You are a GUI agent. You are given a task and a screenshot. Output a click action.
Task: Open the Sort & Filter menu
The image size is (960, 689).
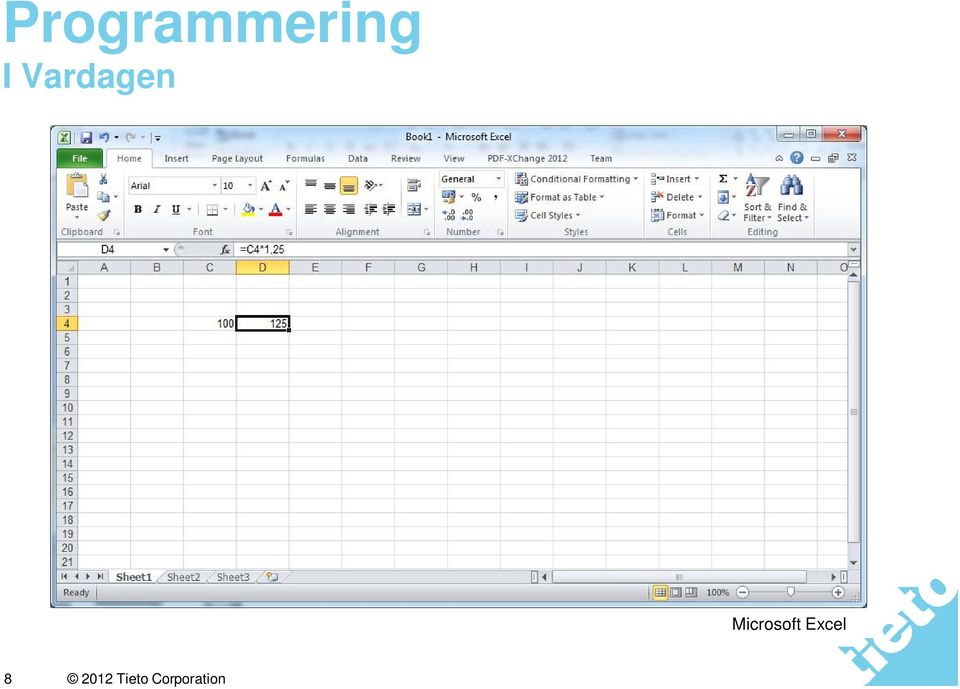coord(757,197)
